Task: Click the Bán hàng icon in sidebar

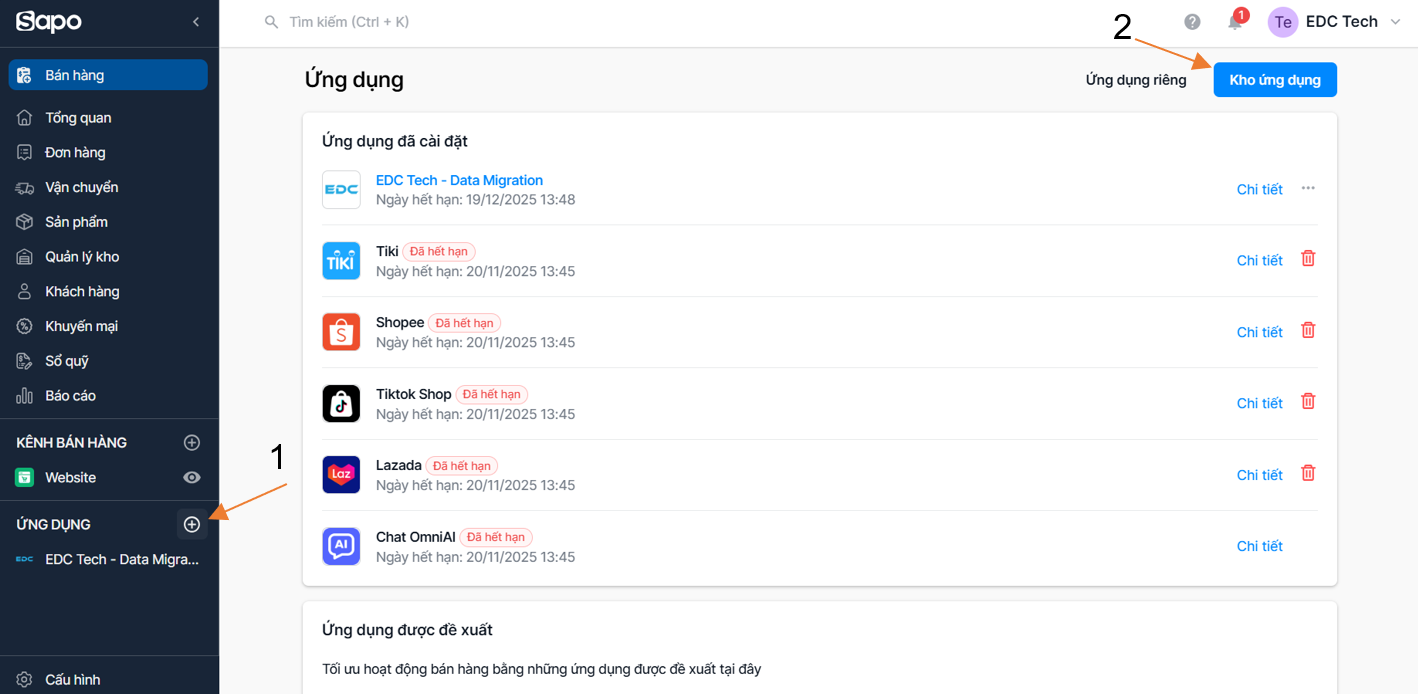Action: coord(25,75)
